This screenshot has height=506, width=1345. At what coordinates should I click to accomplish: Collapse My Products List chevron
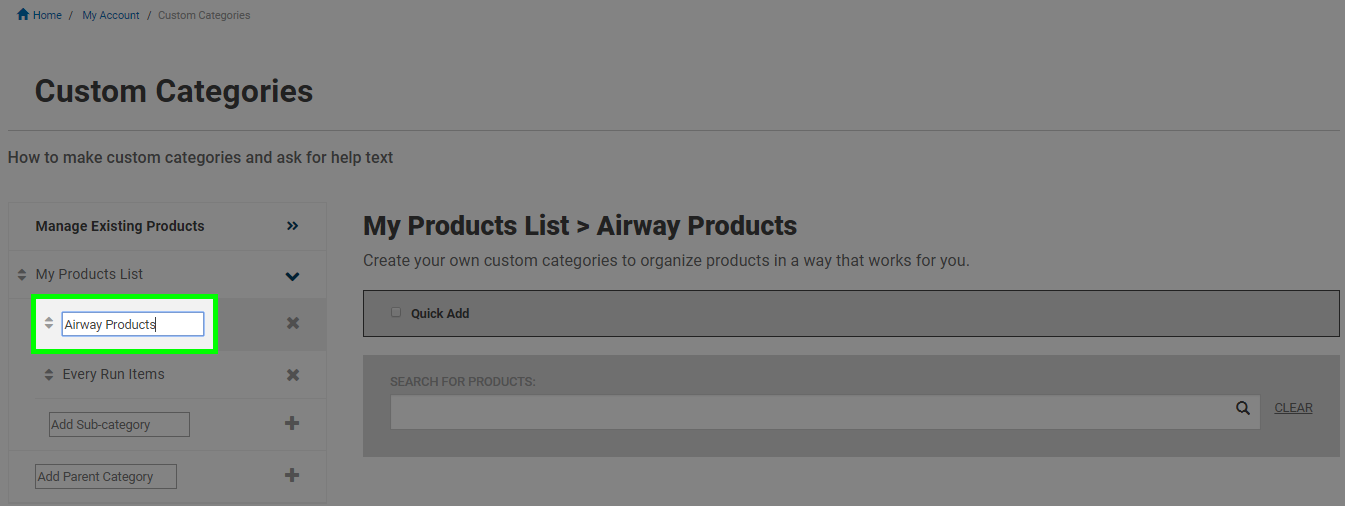point(292,276)
